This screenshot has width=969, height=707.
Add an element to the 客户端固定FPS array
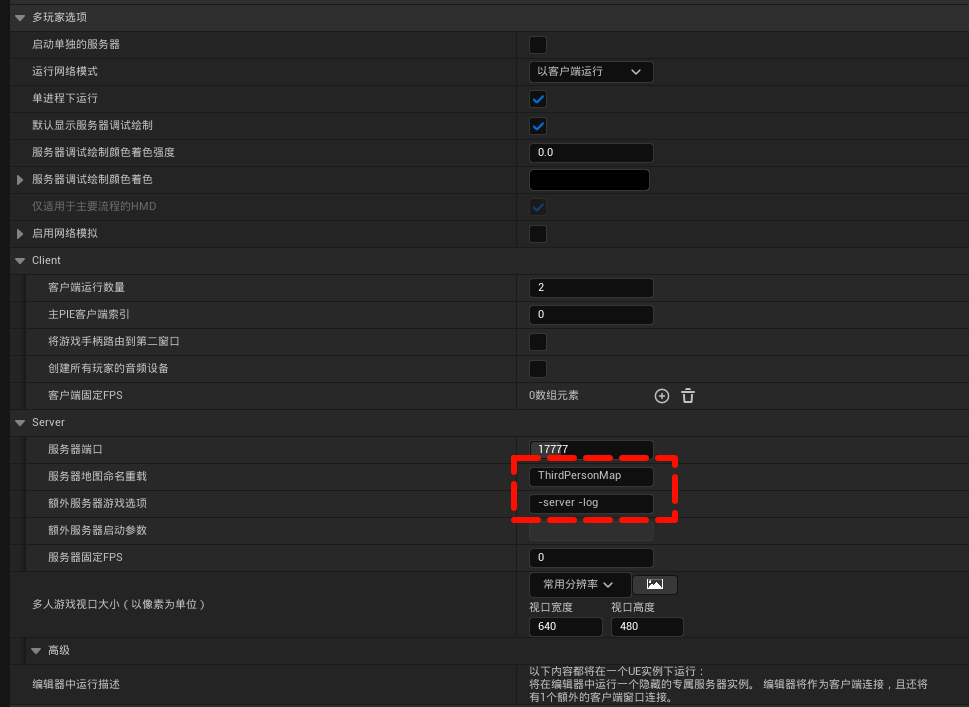(661, 396)
